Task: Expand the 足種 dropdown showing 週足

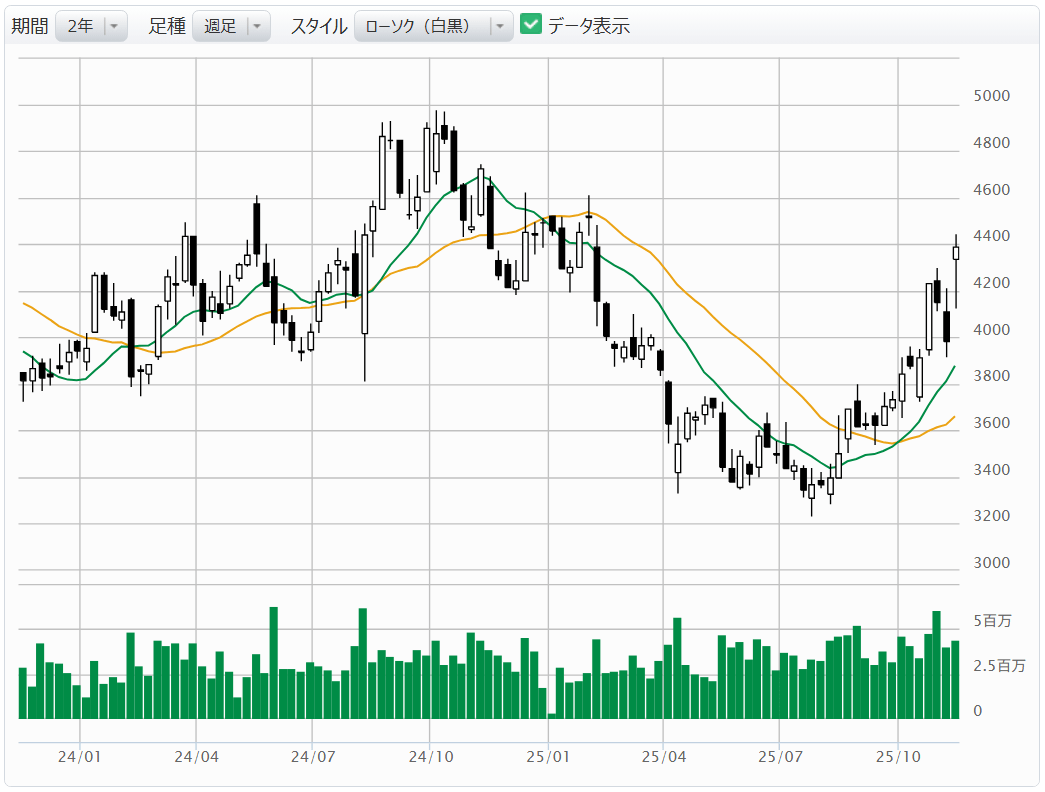Action: 231,27
